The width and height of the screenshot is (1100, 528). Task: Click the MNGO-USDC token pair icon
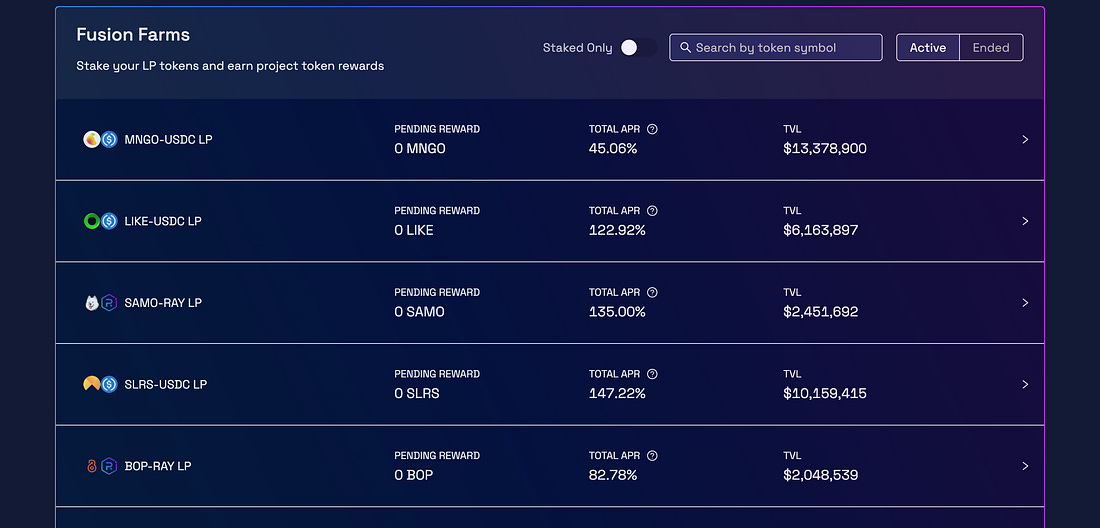point(100,140)
